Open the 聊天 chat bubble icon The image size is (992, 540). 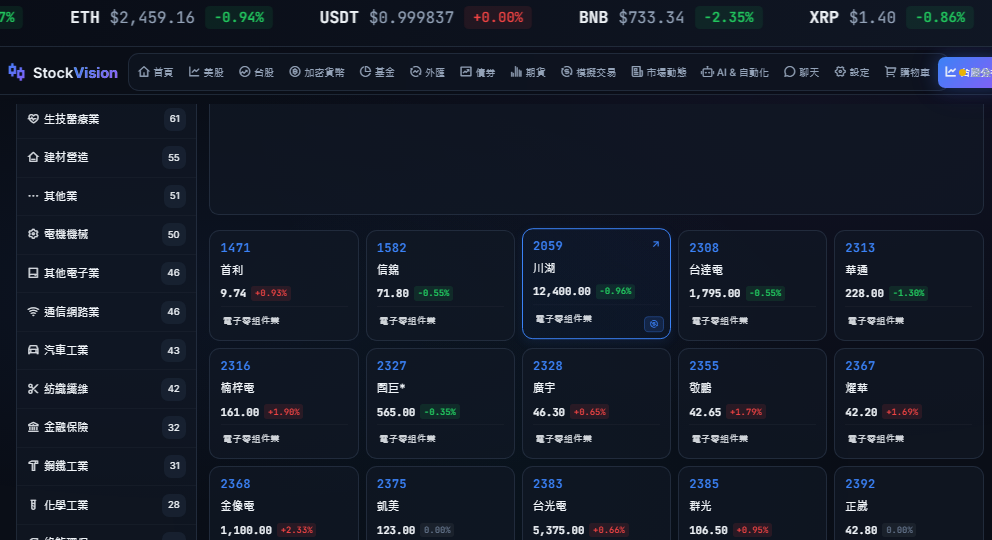coord(789,72)
